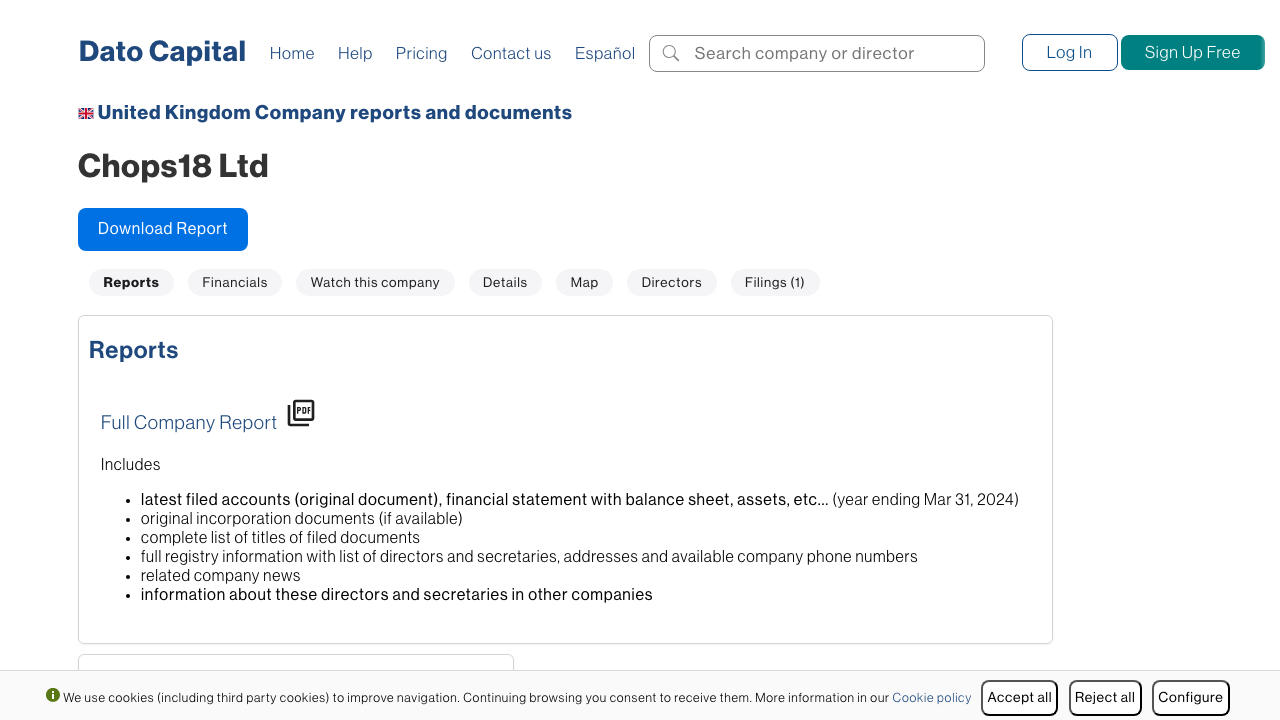This screenshot has height=720, width=1280.
Task: Select the Filings (1) tab
Action: (774, 283)
